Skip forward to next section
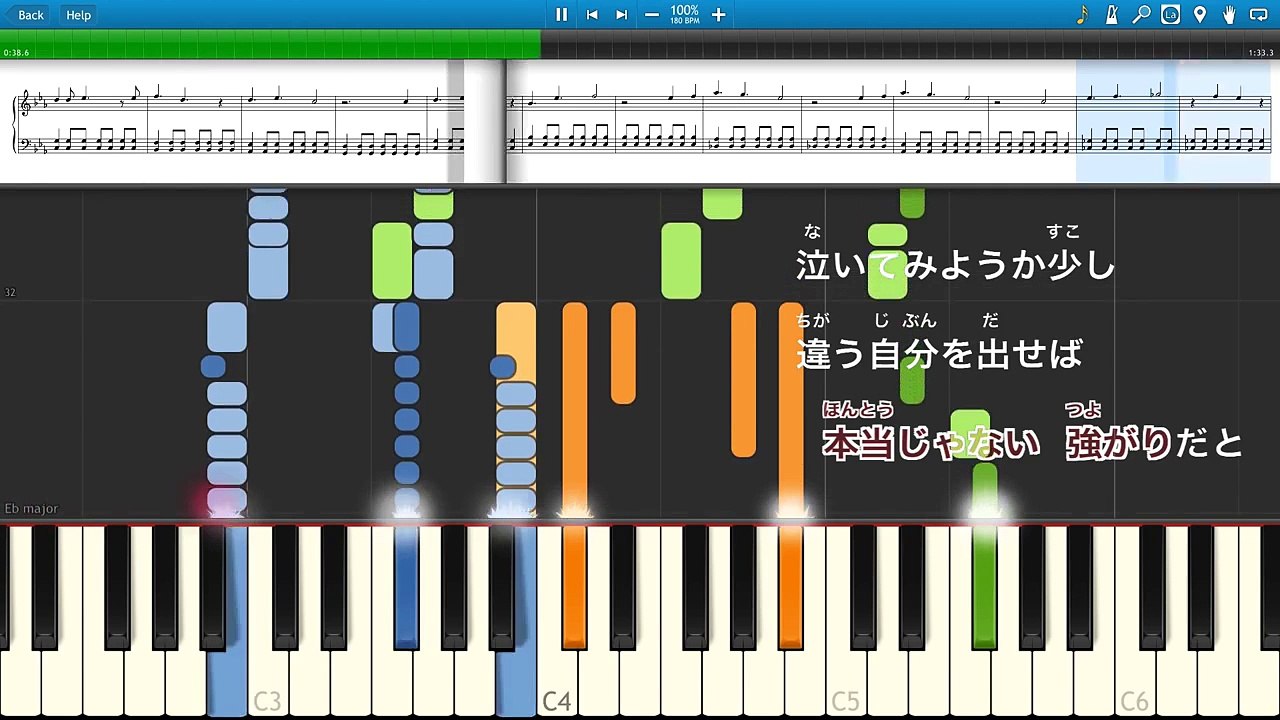The height and width of the screenshot is (720, 1280). click(x=621, y=15)
